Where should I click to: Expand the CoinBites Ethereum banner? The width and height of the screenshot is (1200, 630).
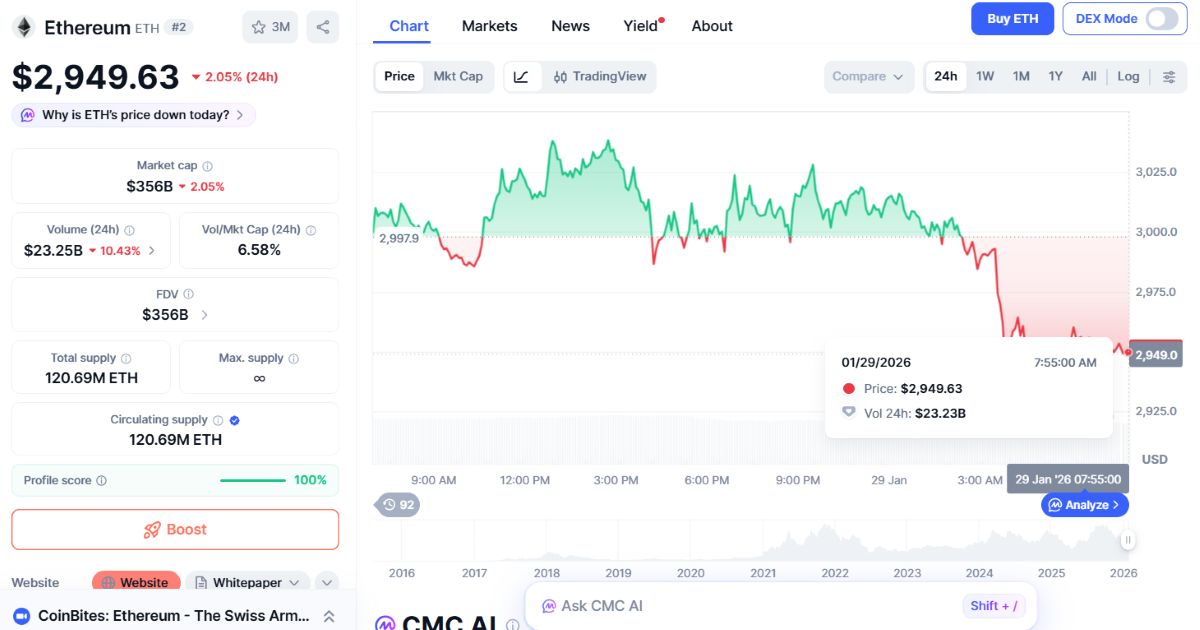click(328, 616)
